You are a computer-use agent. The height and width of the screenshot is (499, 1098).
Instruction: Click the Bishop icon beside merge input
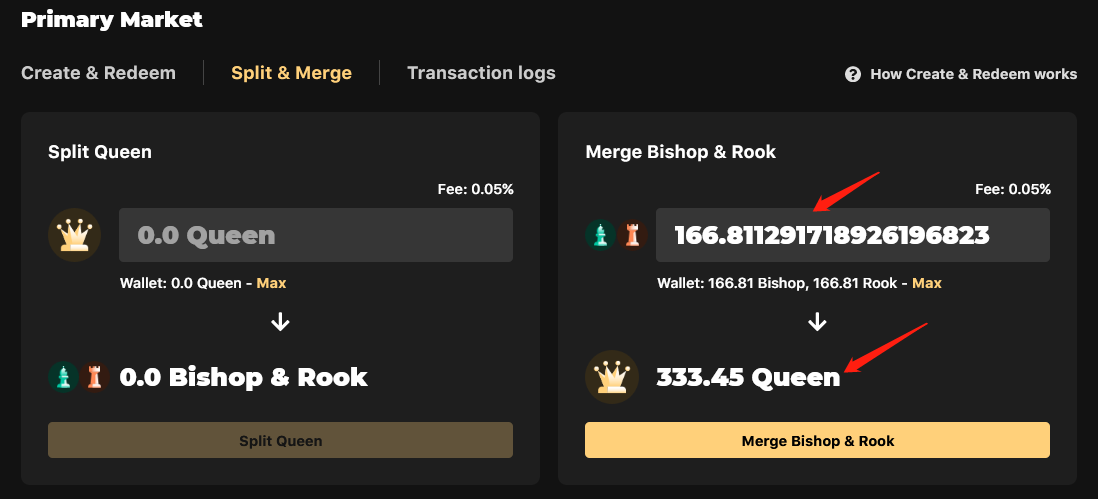pyautogui.click(x=601, y=235)
